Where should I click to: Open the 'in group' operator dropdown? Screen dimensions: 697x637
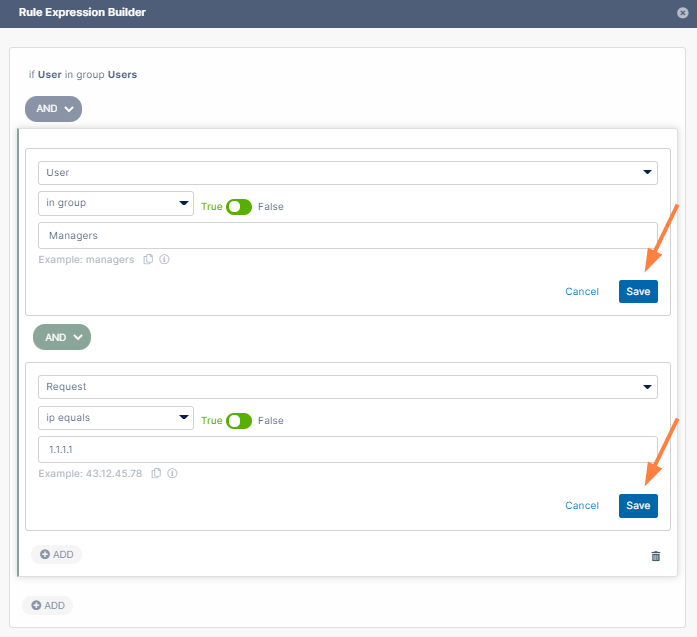click(116, 204)
